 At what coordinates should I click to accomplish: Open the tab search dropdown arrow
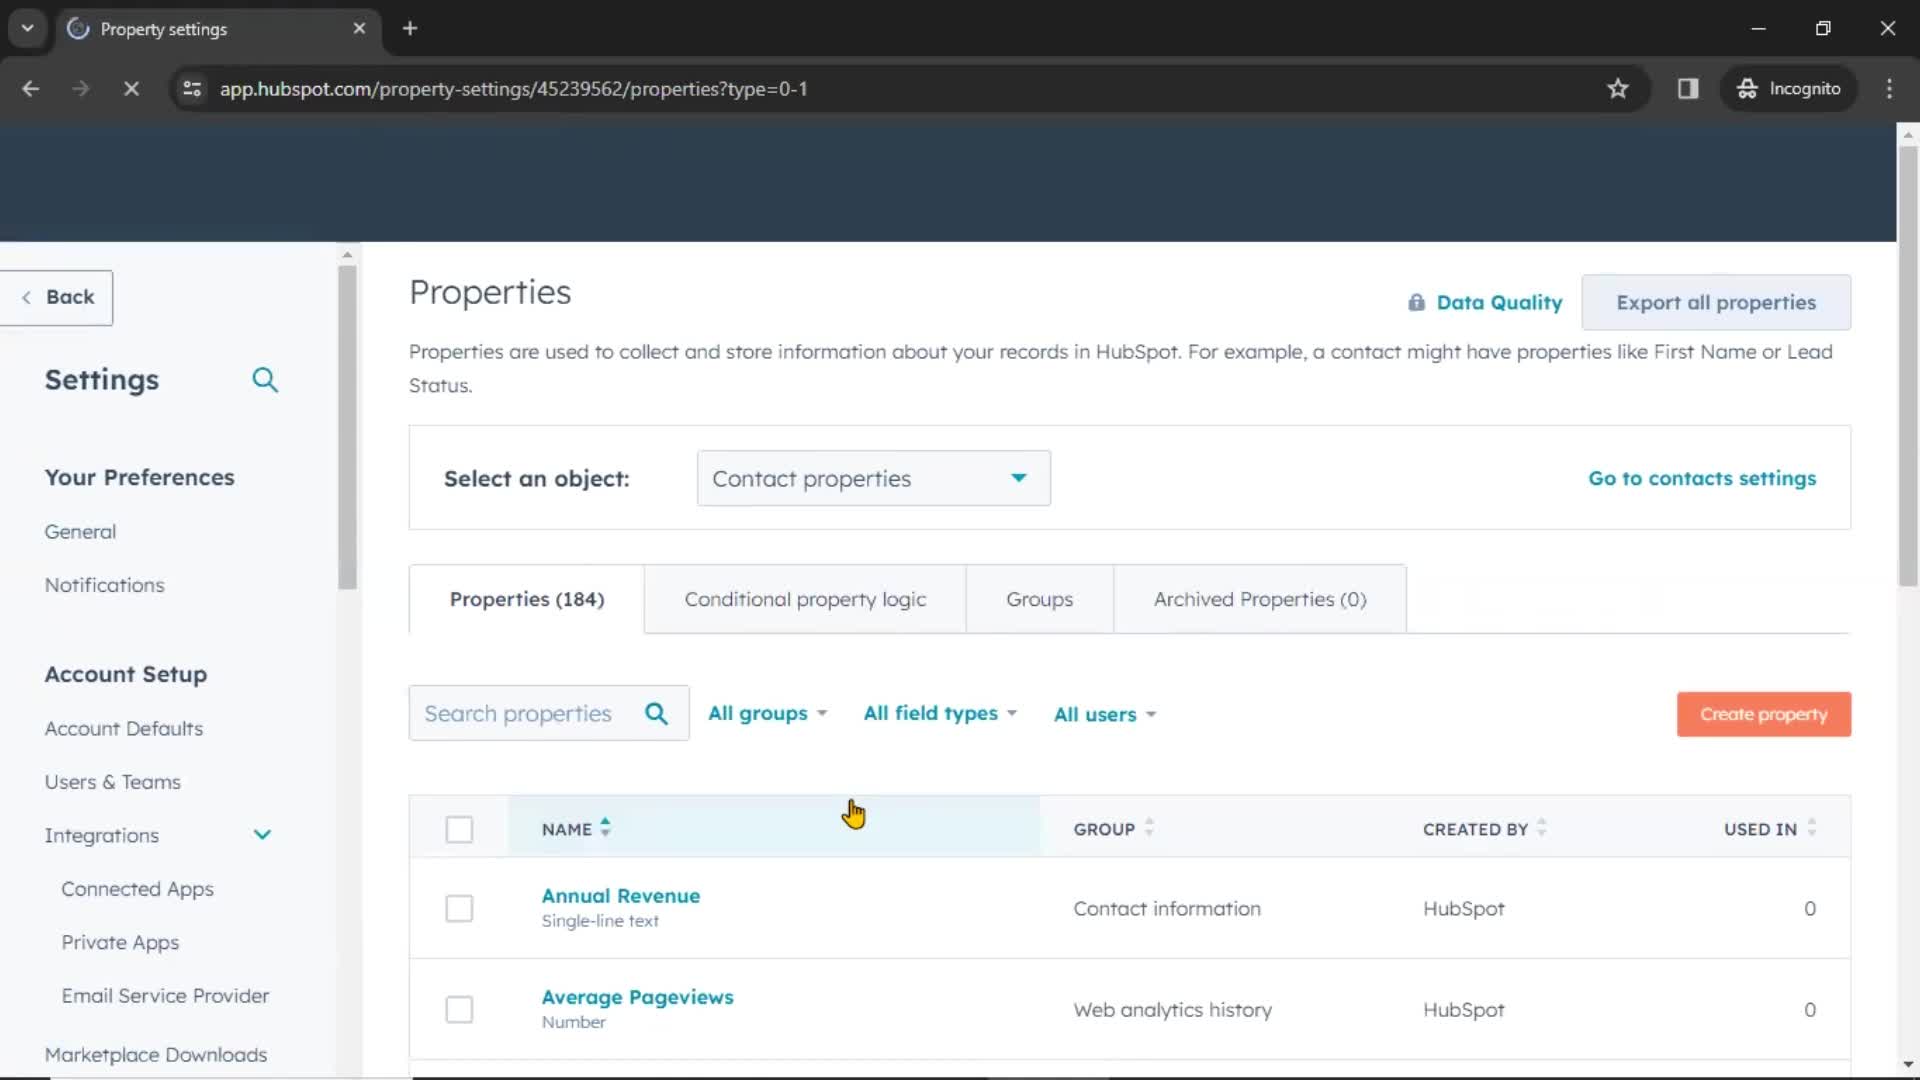(x=28, y=29)
